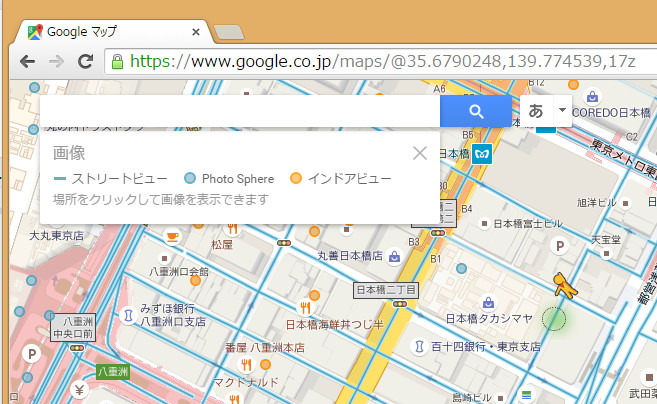The height and width of the screenshot is (404, 657).
Task: Close the 画像 imagery legend panel
Action: click(420, 153)
